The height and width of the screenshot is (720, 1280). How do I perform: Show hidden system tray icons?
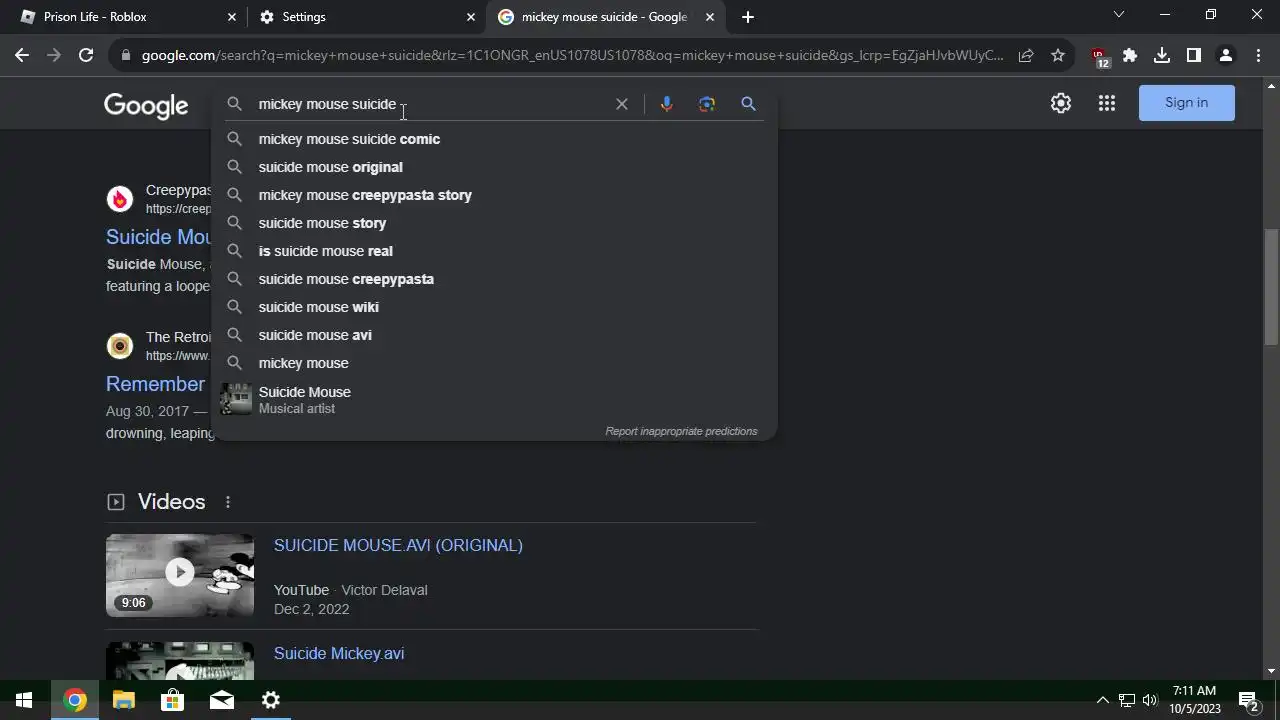pyautogui.click(x=1103, y=700)
